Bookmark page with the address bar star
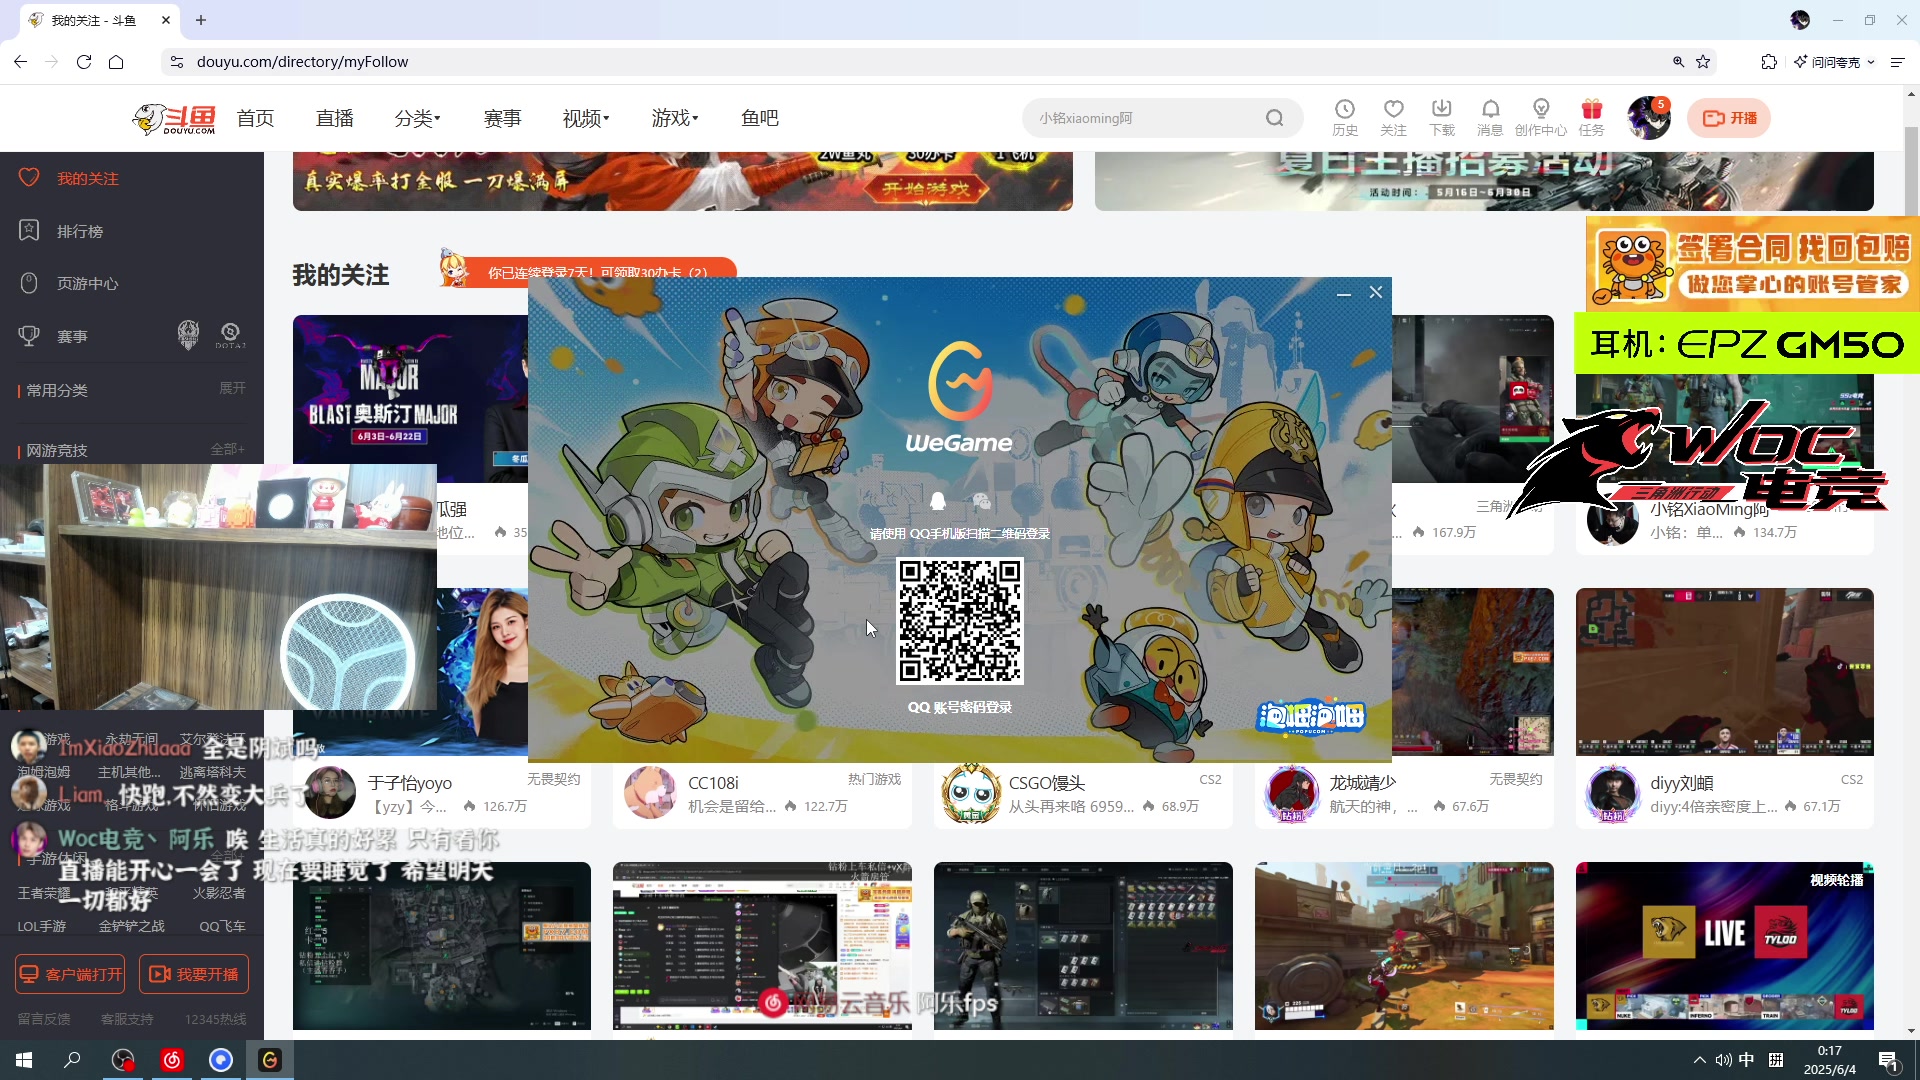This screenshot has width=1920, height=1080. pyautogui.click(x=1703, y=62)
